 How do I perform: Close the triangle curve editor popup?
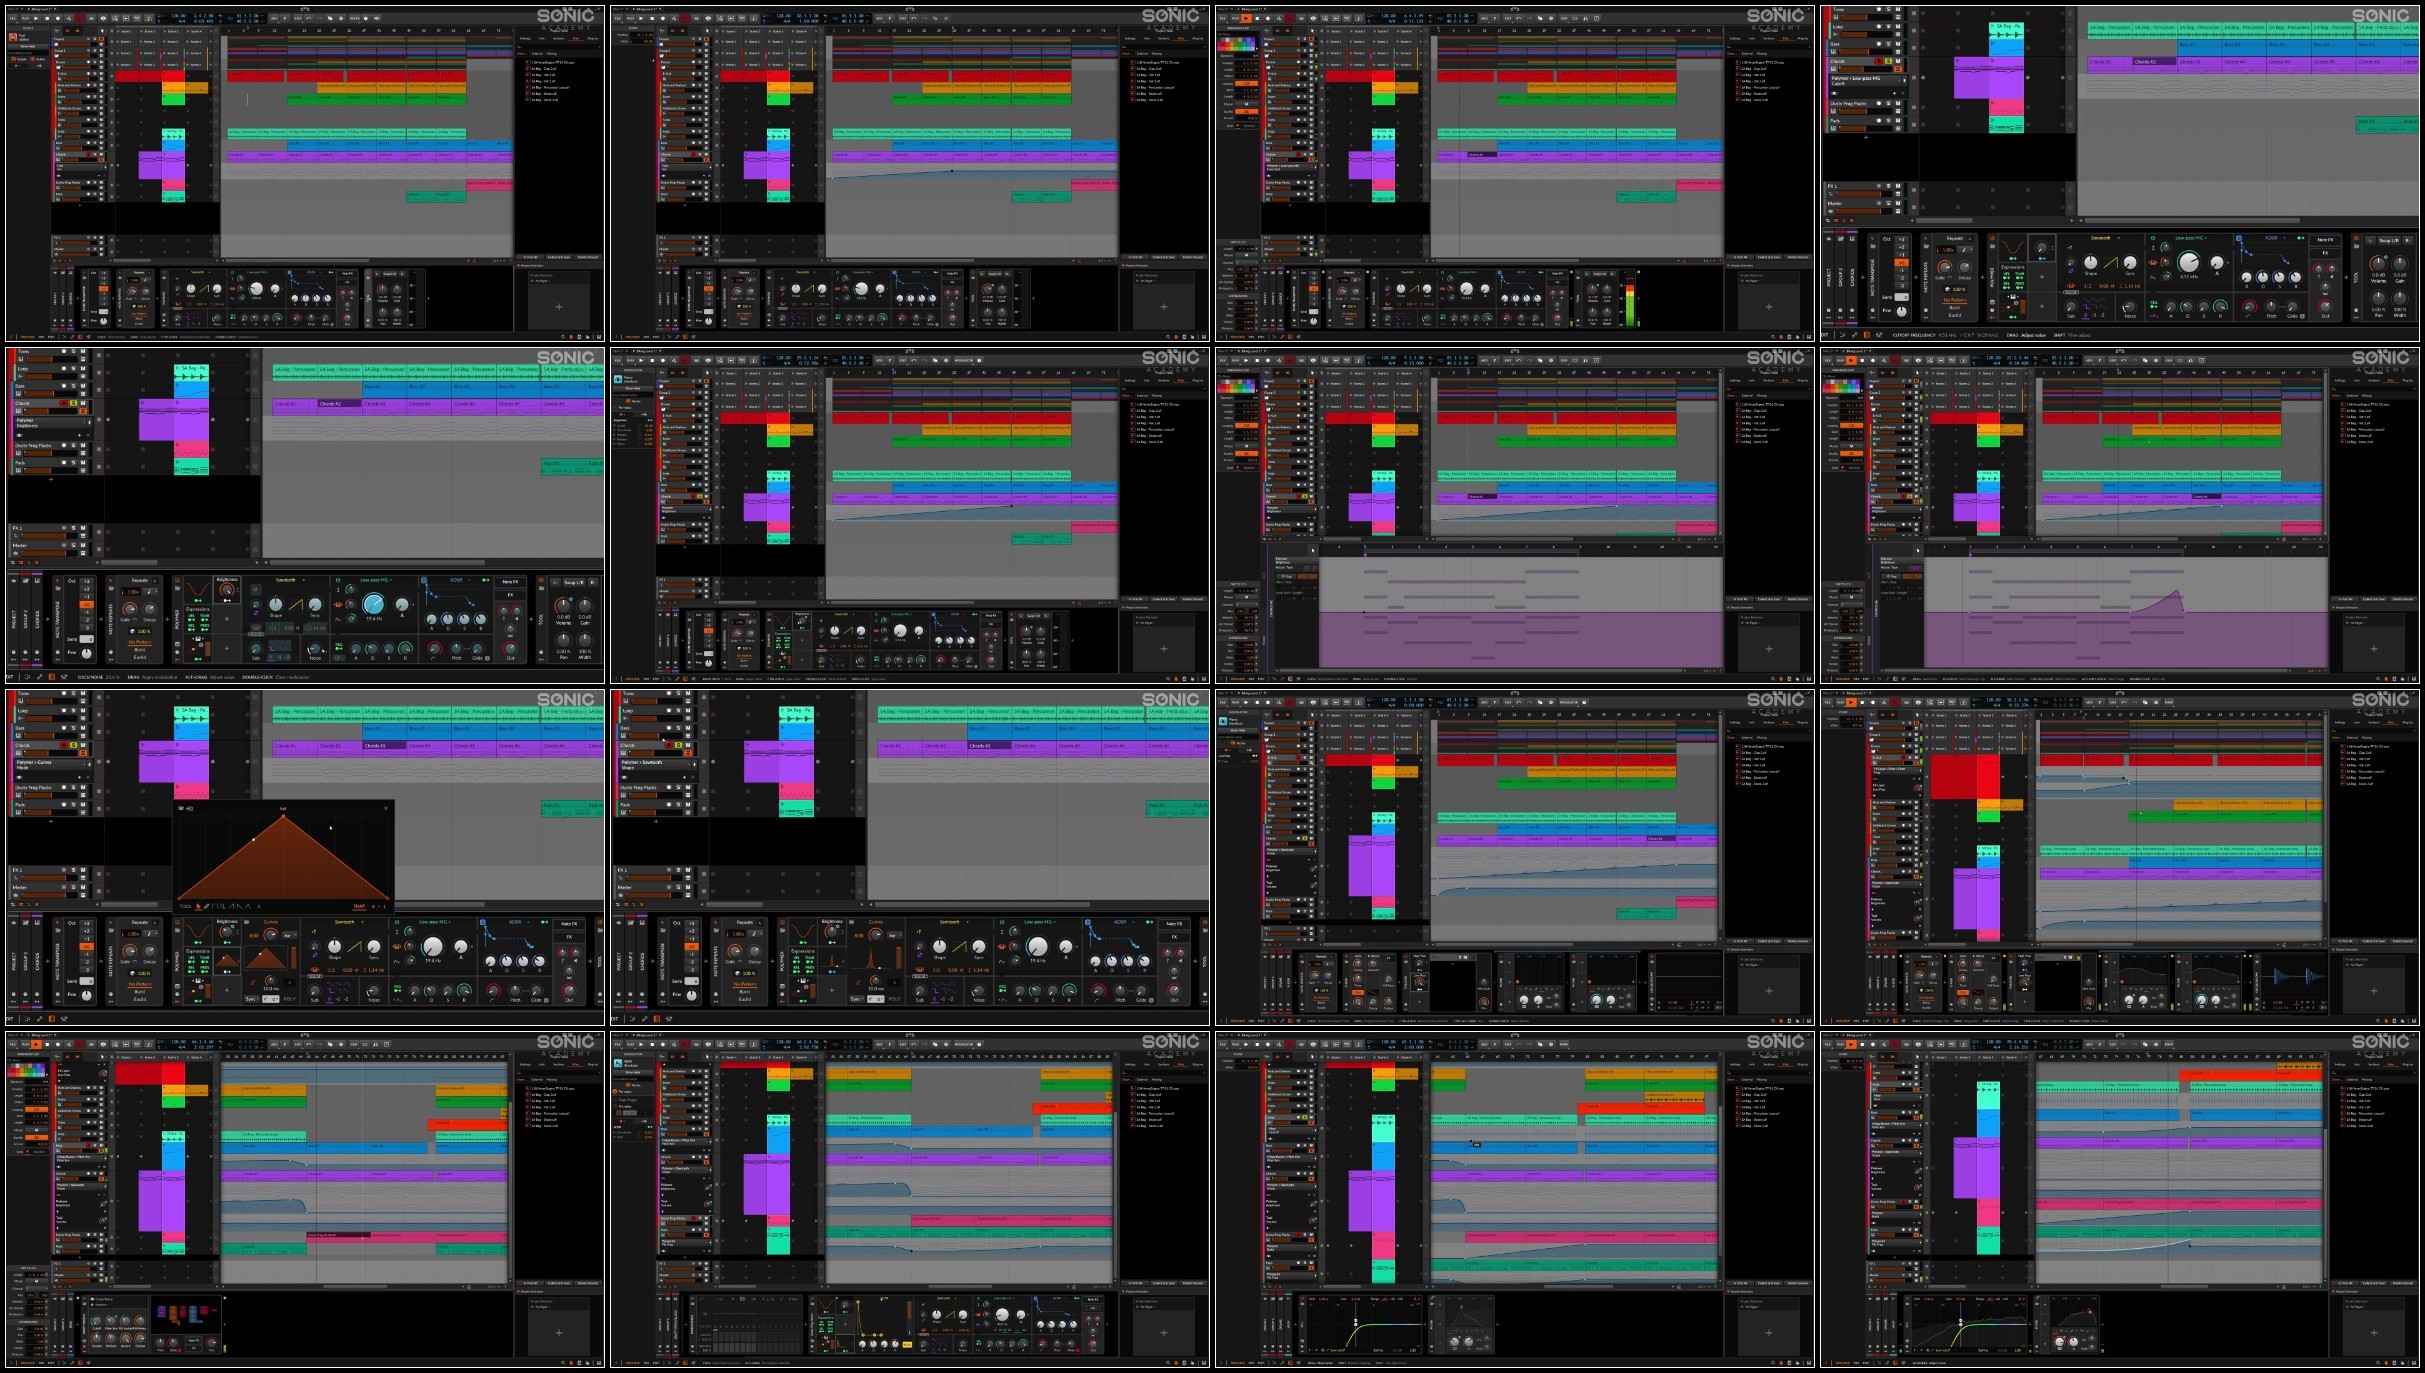(386, 808)
